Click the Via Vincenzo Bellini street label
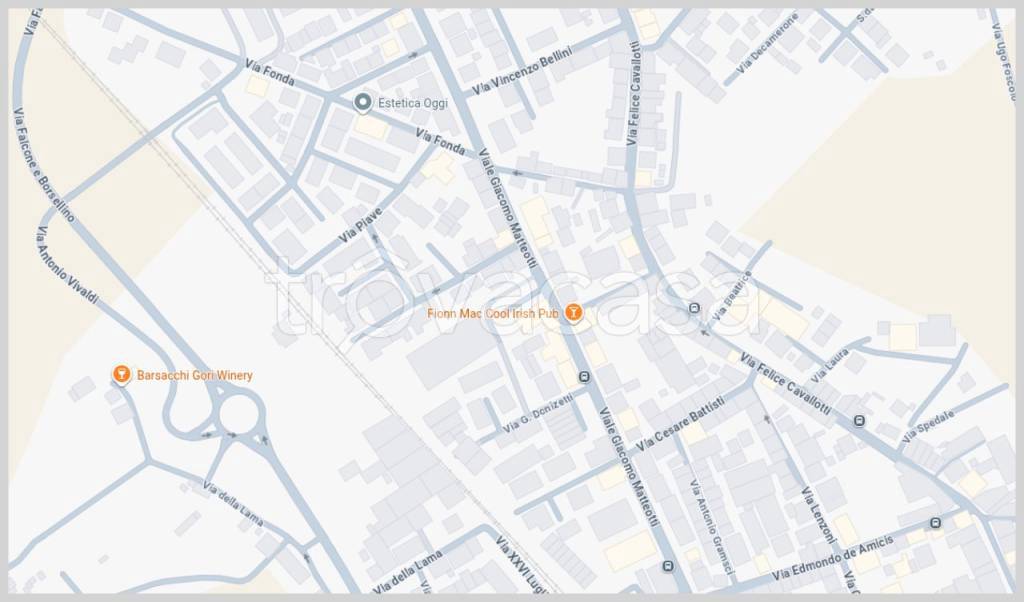Screen dimensions: 1024x602 pyautogui.click(x=522, y=71)
